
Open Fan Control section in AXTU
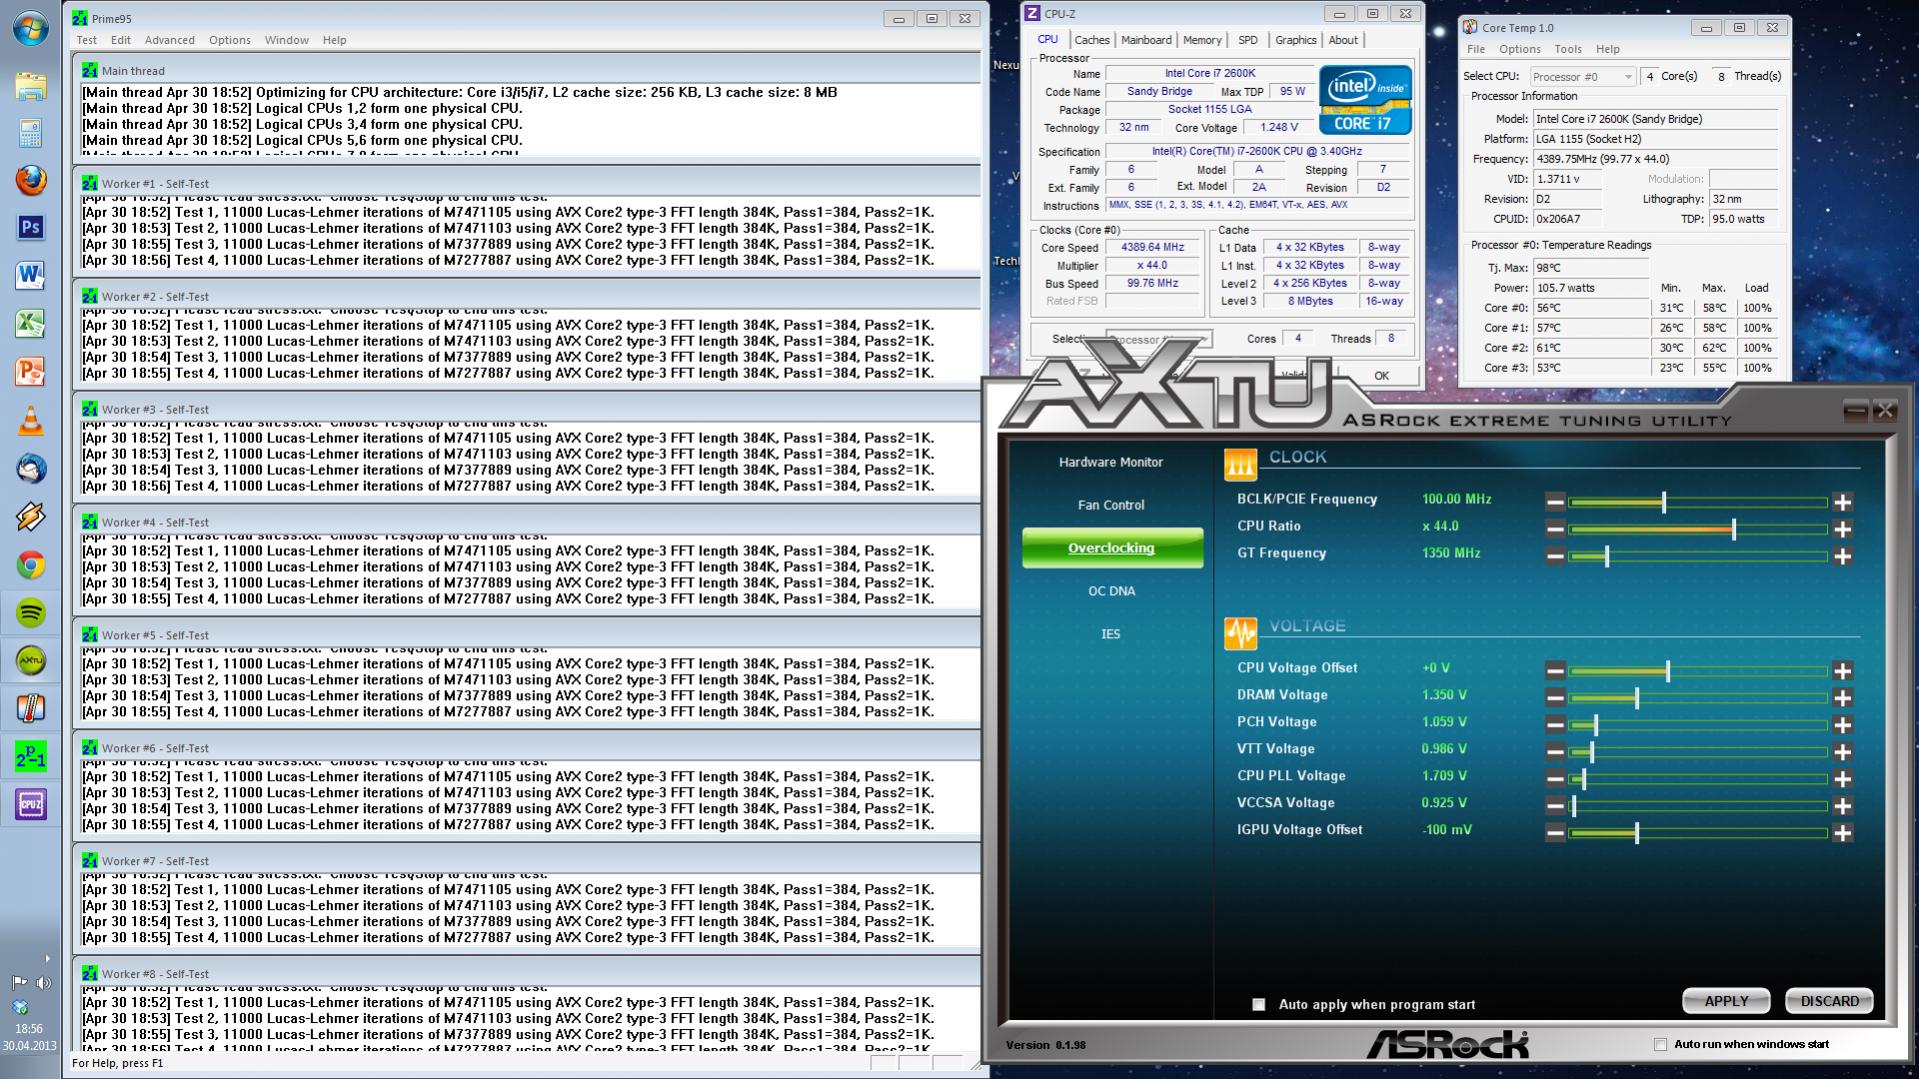click(1111, 505)
